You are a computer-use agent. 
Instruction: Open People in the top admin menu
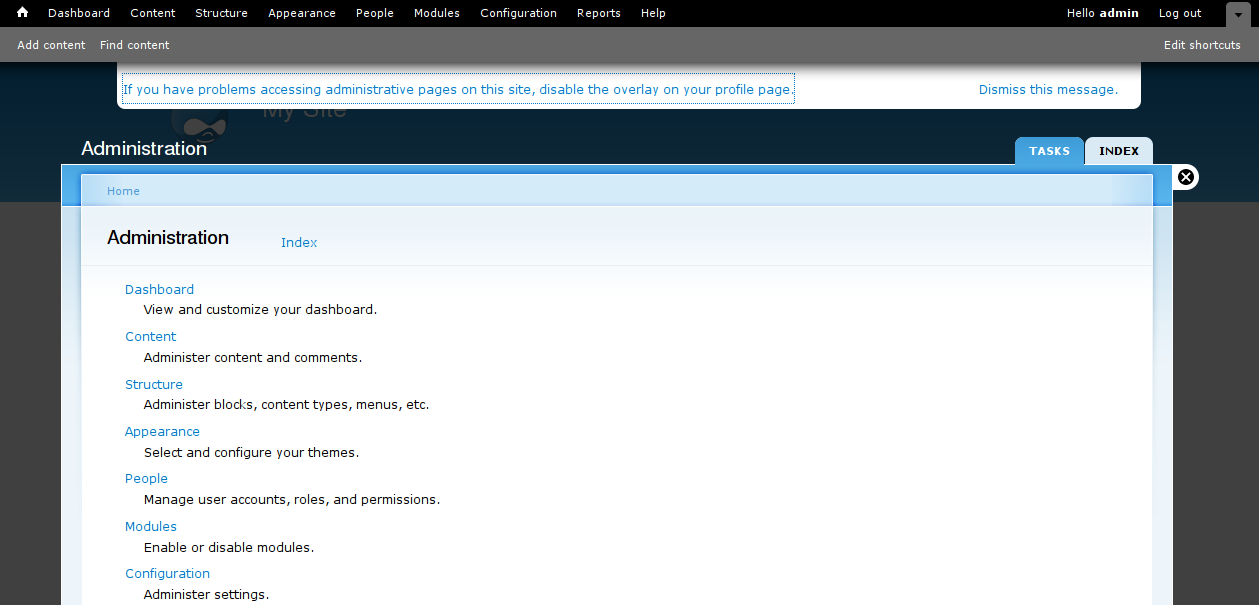tap(375, 13)
